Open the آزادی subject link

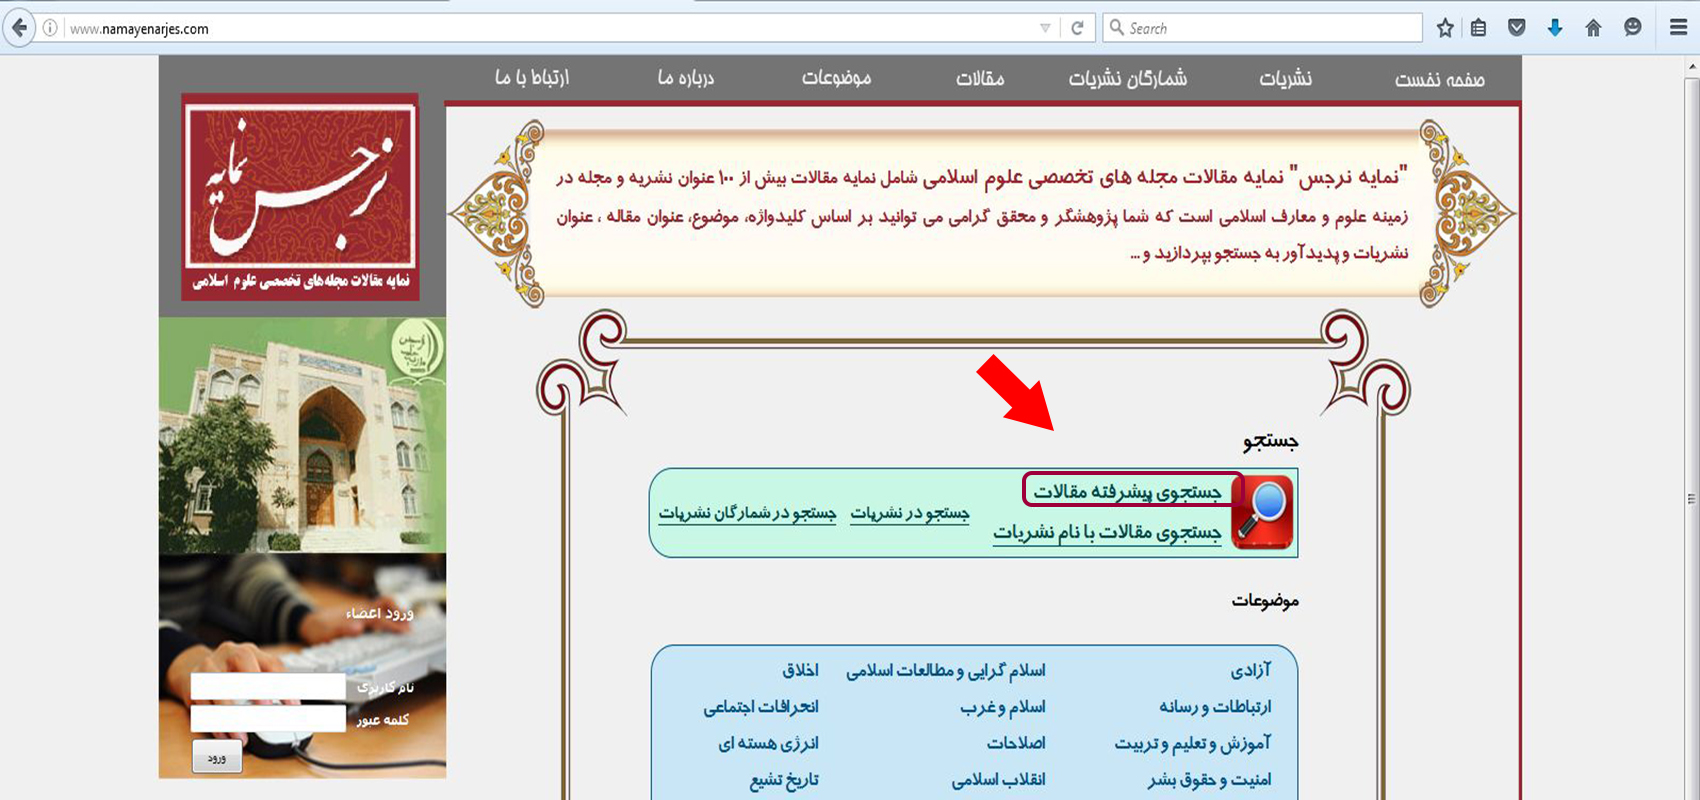point(1250,670)
